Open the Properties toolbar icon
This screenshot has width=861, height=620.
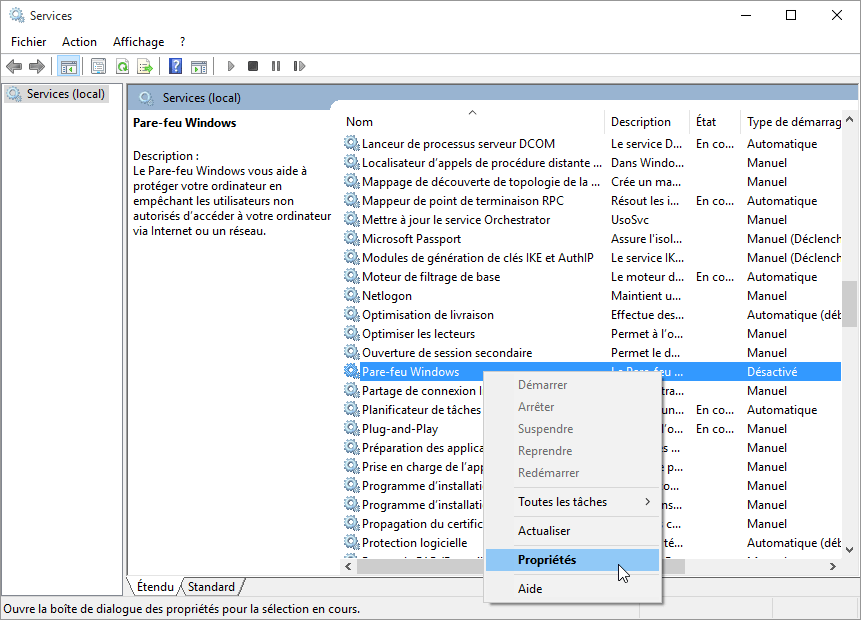click(98, 66)
